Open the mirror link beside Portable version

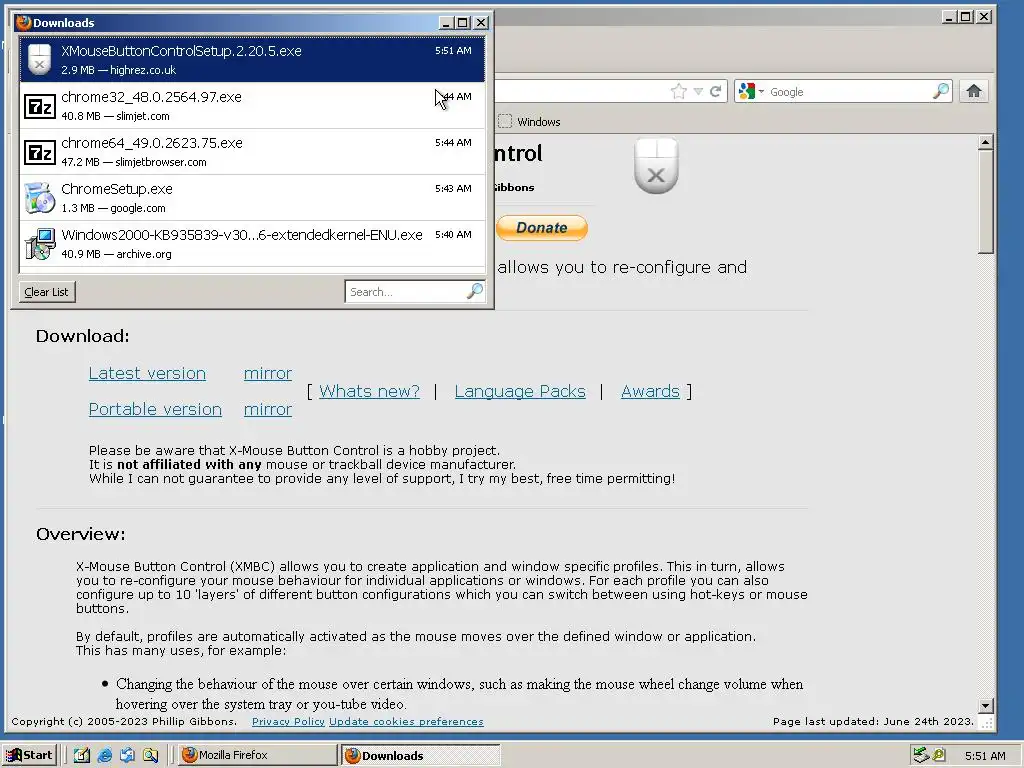point(268,409)
